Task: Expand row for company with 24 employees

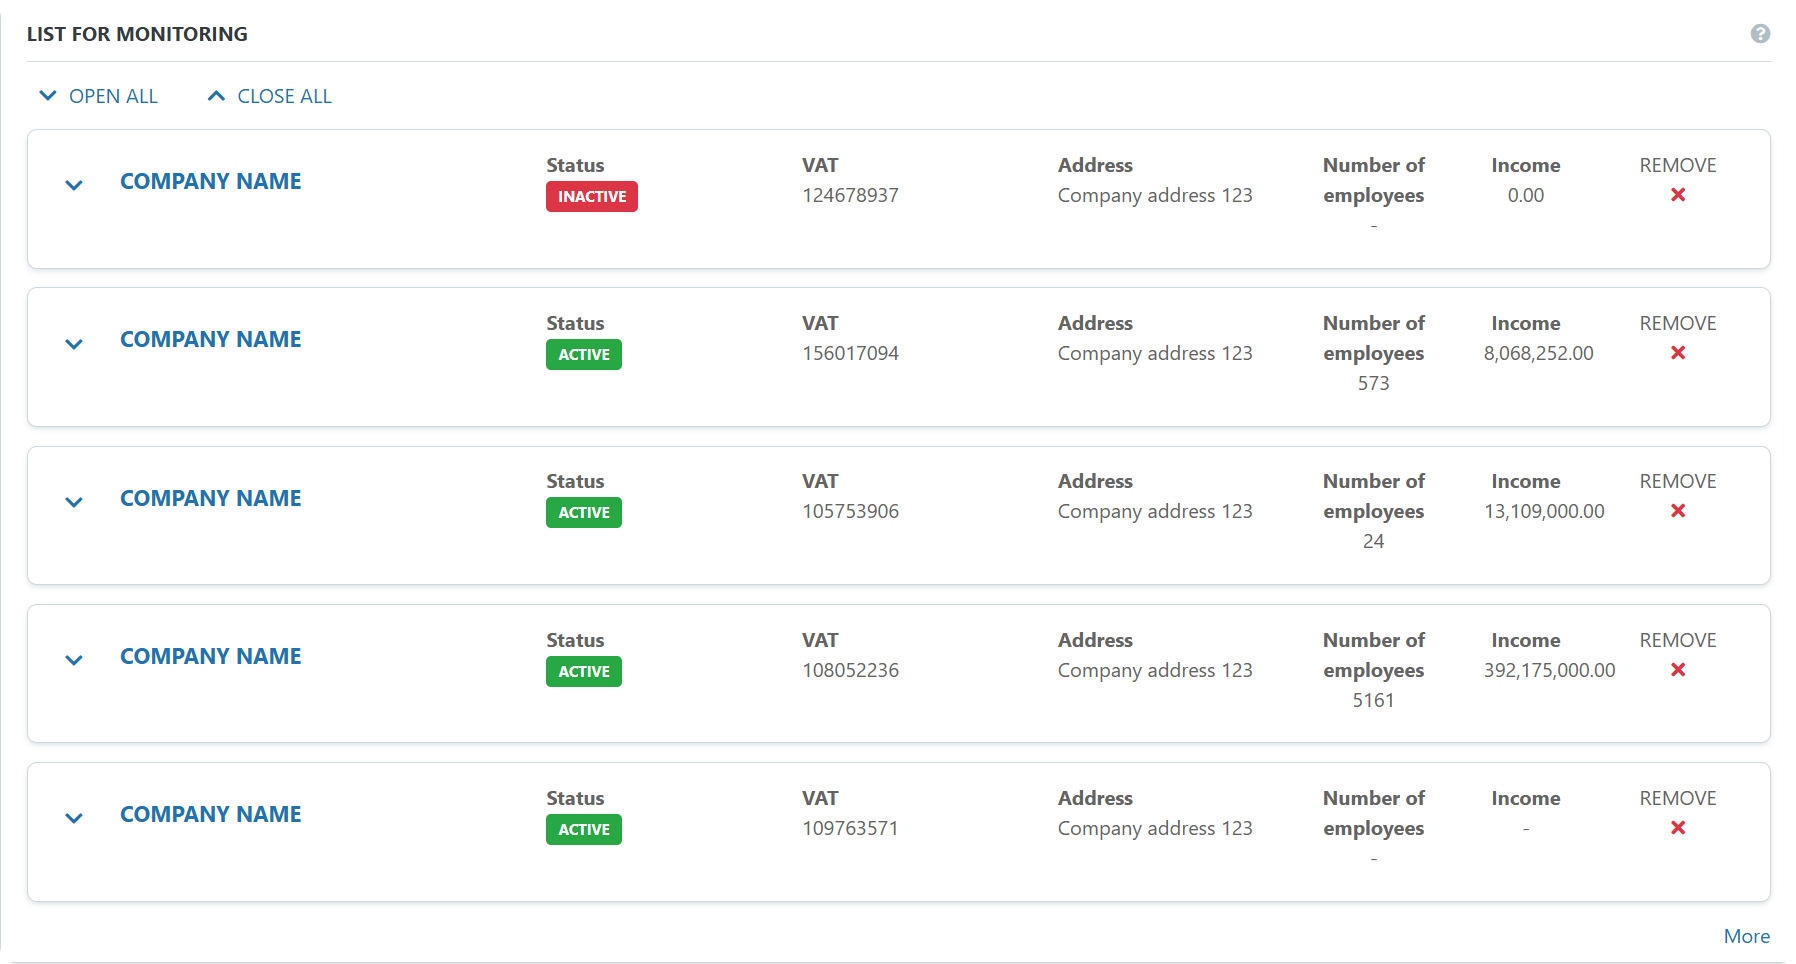Action: click(x=74, y=502)
